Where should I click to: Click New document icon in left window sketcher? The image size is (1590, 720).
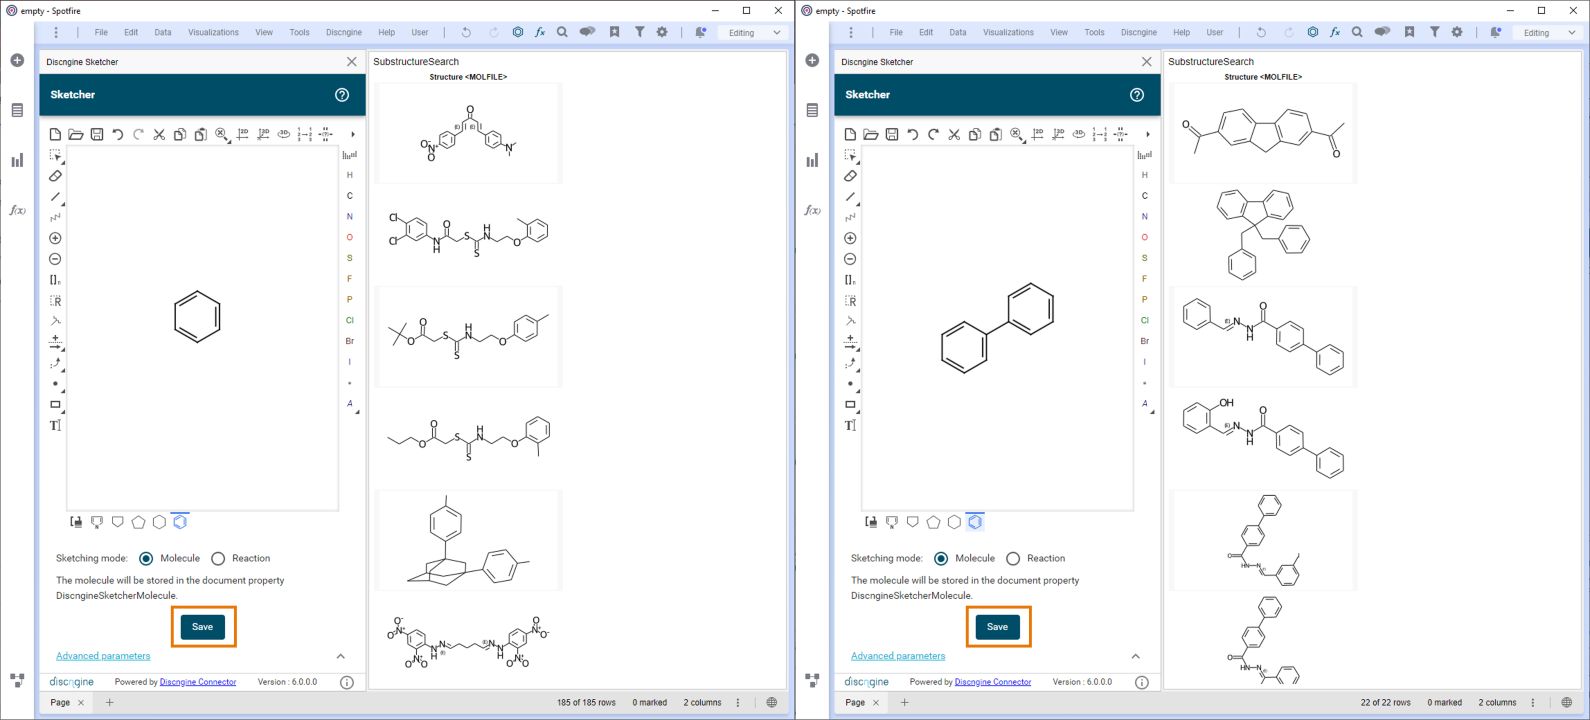coord(55,134)
